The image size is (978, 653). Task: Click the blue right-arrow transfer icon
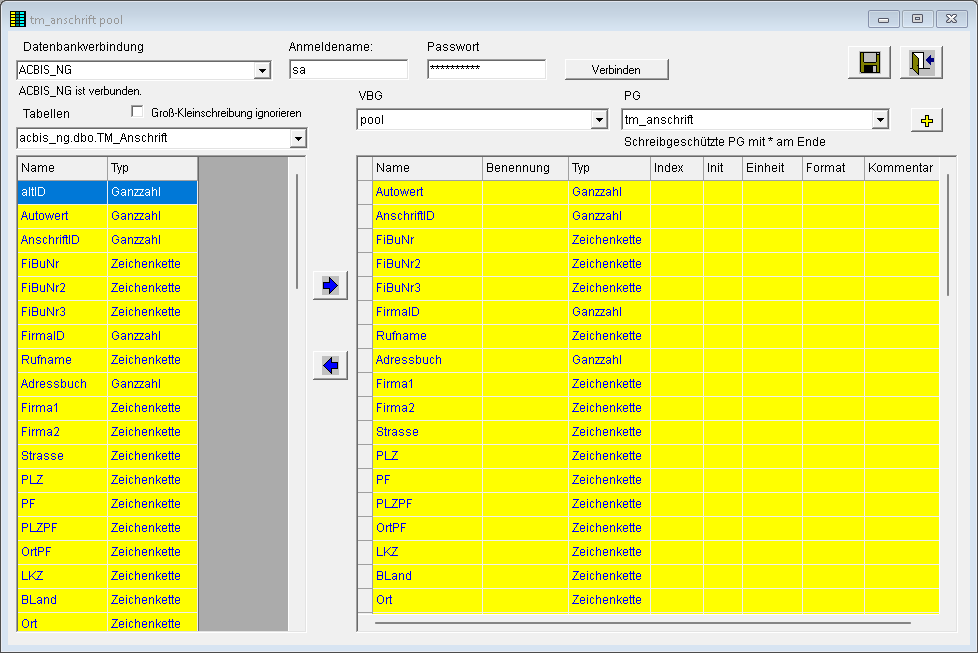pos(329,284)
